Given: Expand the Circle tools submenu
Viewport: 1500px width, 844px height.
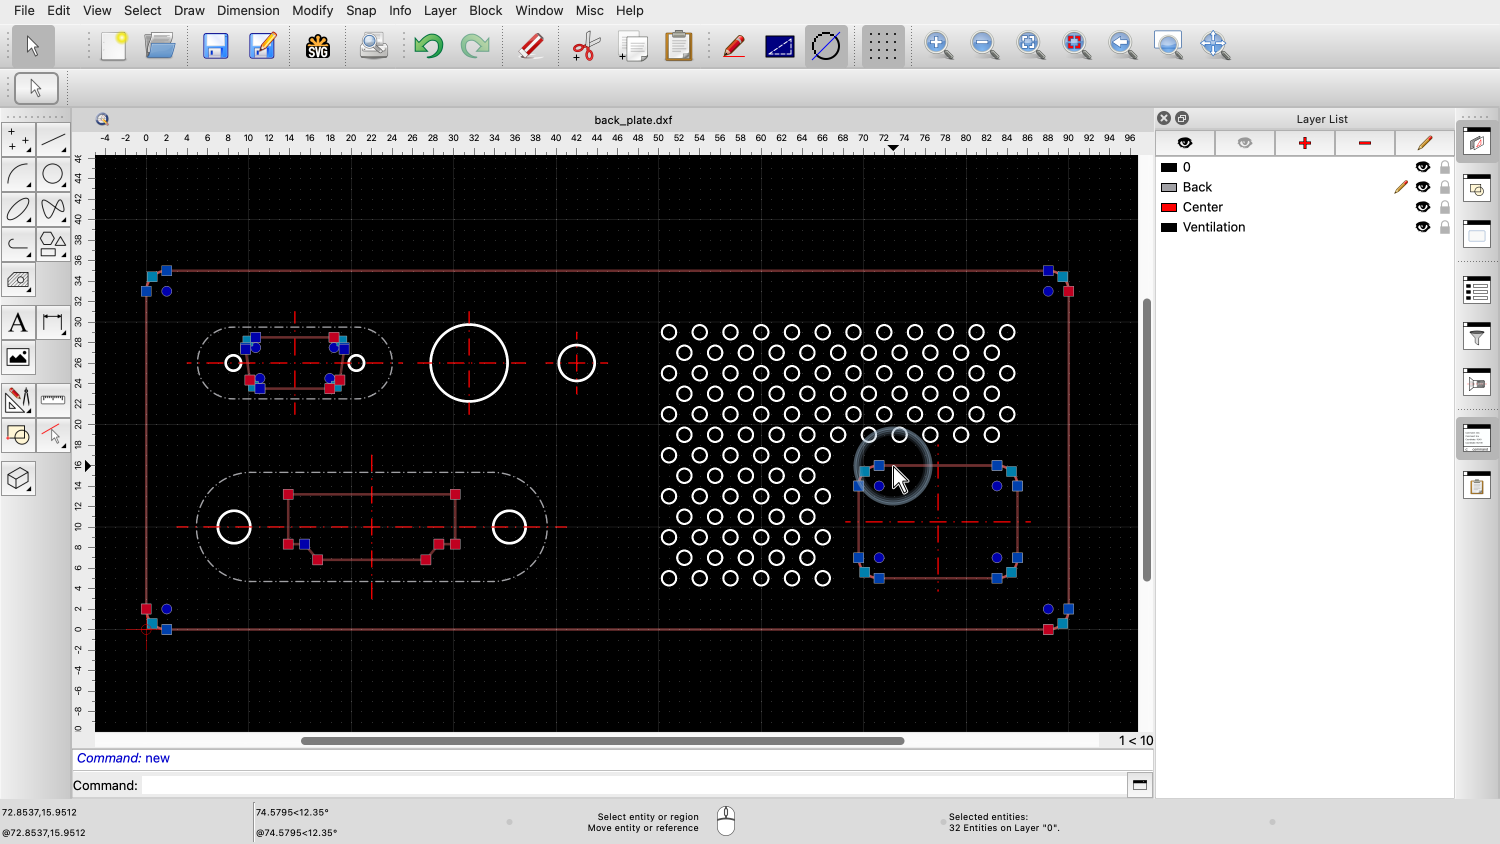Looking at the screenshot, I should [53, 175].
